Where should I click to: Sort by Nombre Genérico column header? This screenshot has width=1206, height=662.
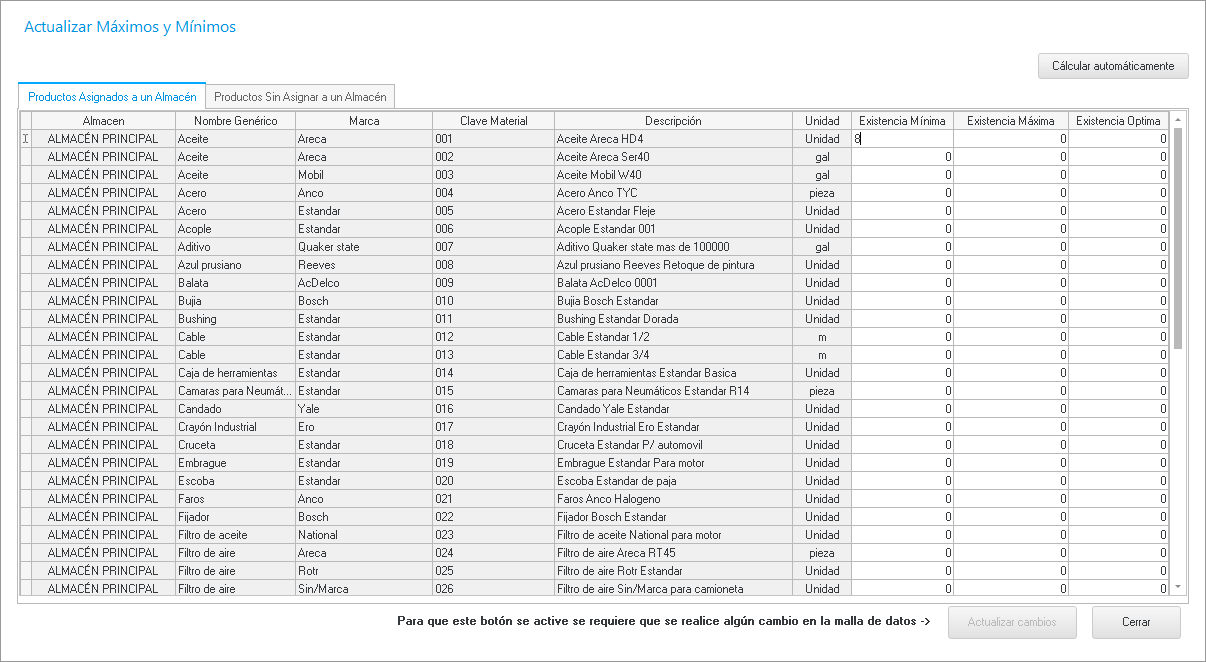(x=234, y=121)
